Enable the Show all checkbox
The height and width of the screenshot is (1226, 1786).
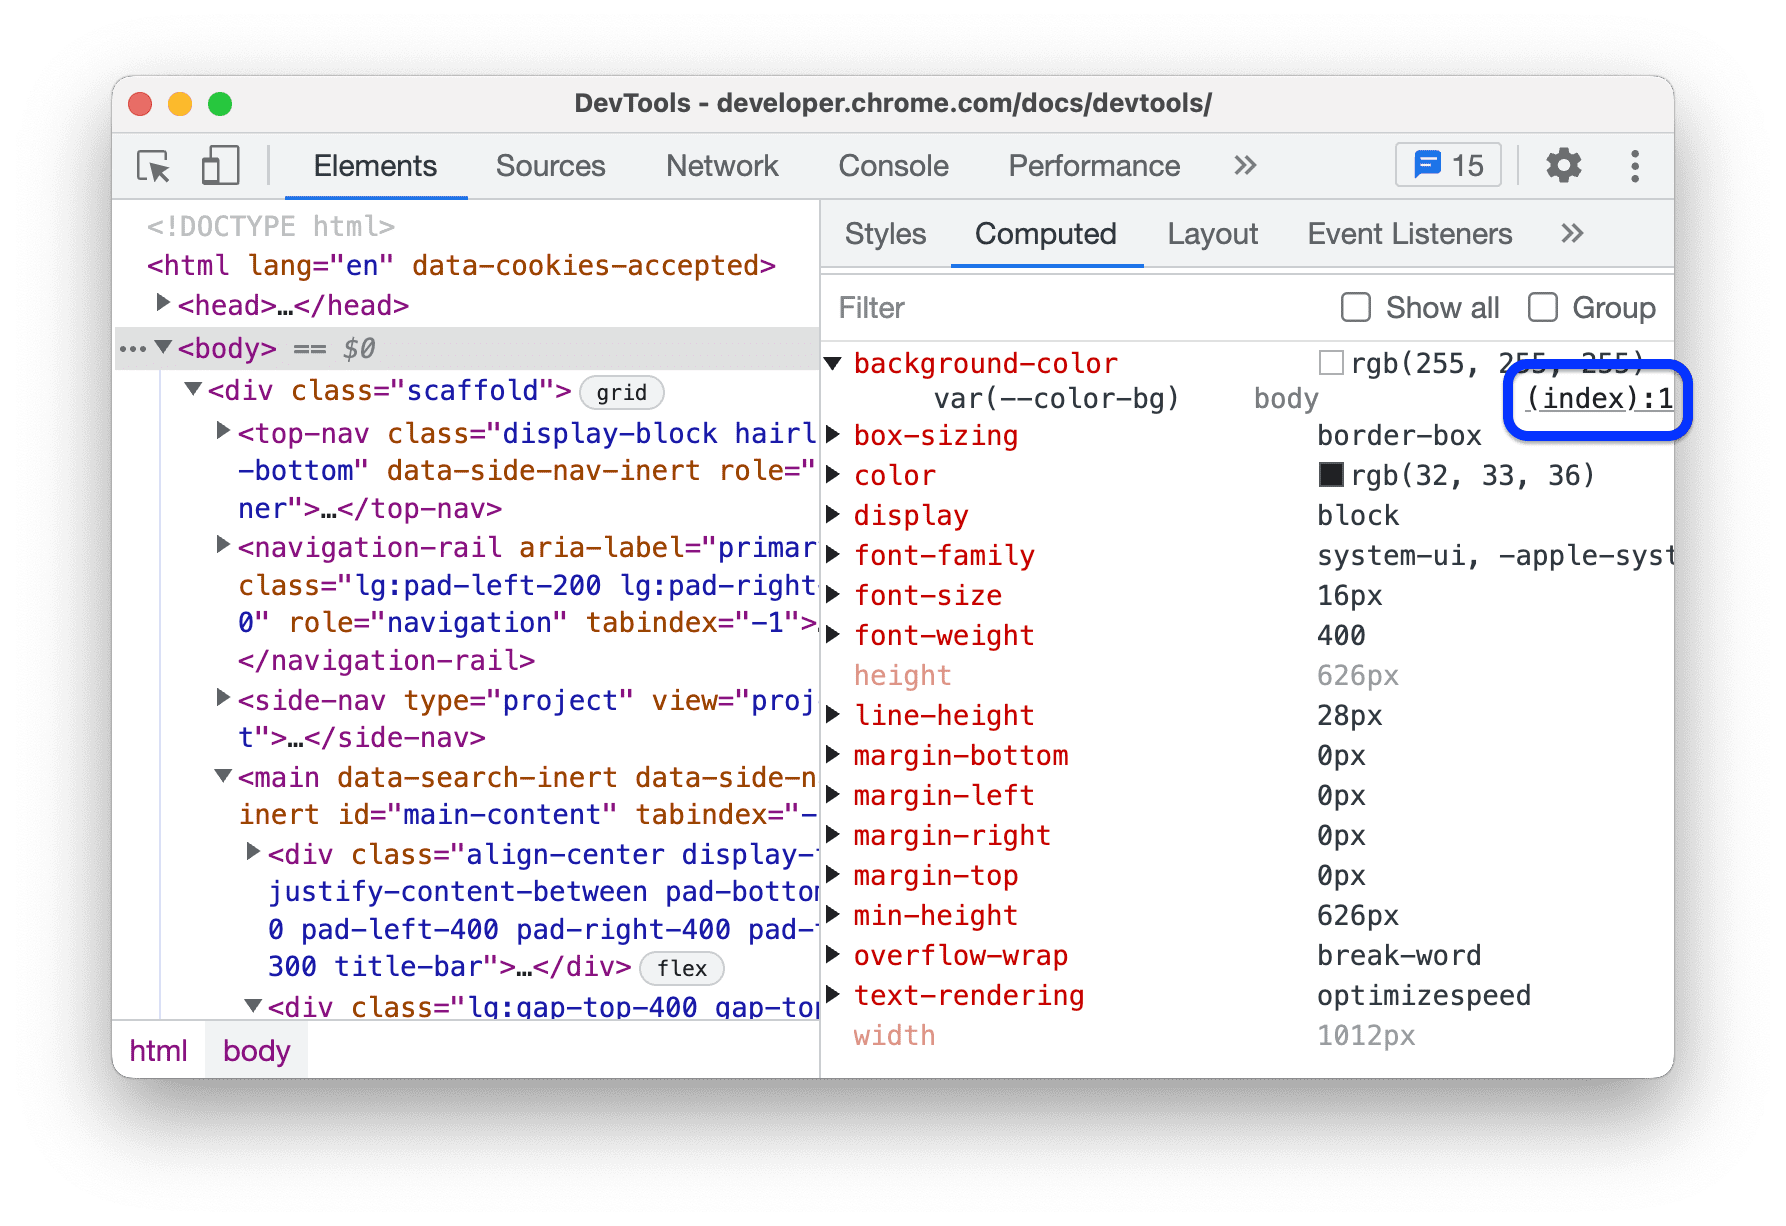(x=1355, y=307)
